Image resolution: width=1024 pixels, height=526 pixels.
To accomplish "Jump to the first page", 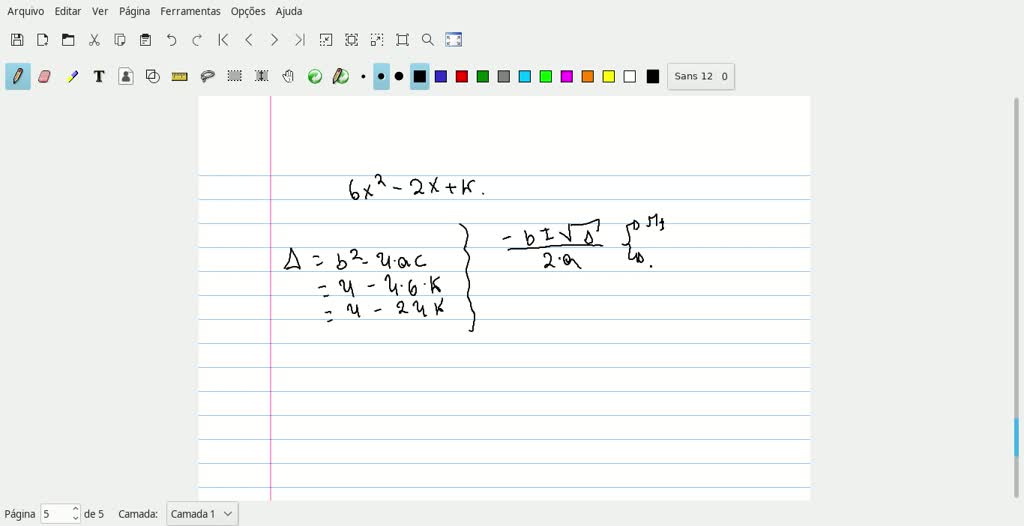I will [223, 40].
